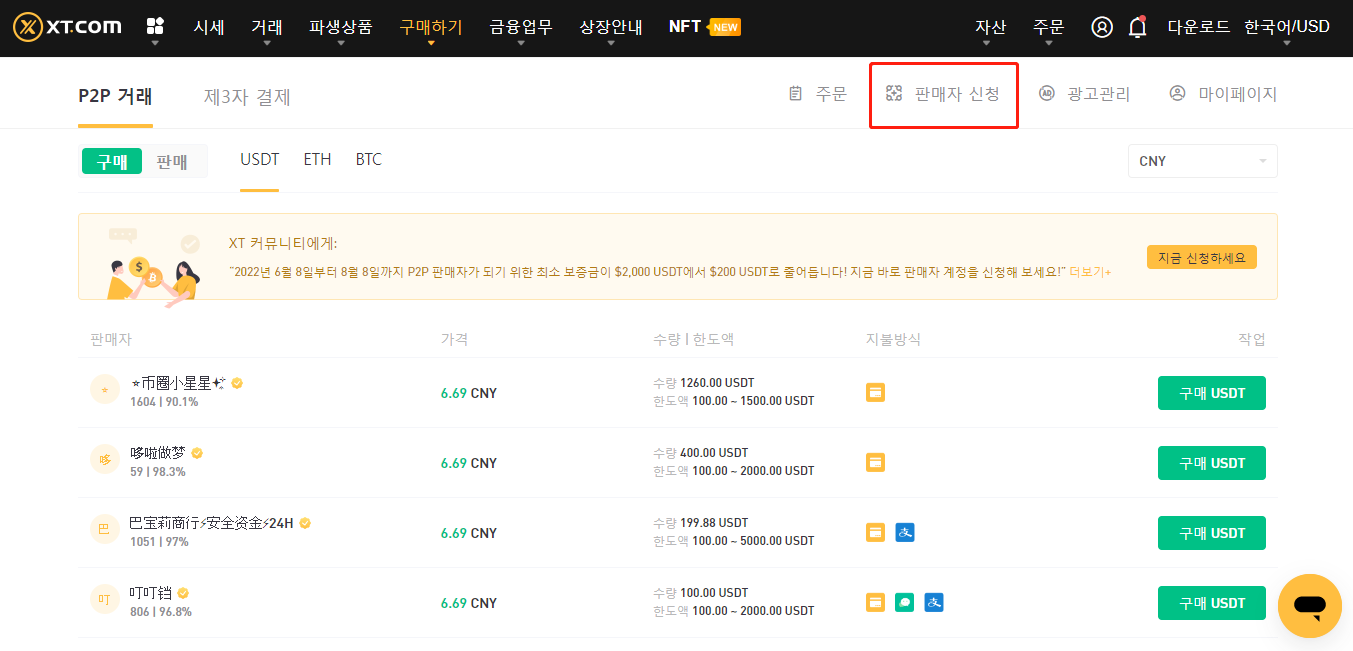
Task: Select the BTC coin tab
Action: (x=369, y=160)
